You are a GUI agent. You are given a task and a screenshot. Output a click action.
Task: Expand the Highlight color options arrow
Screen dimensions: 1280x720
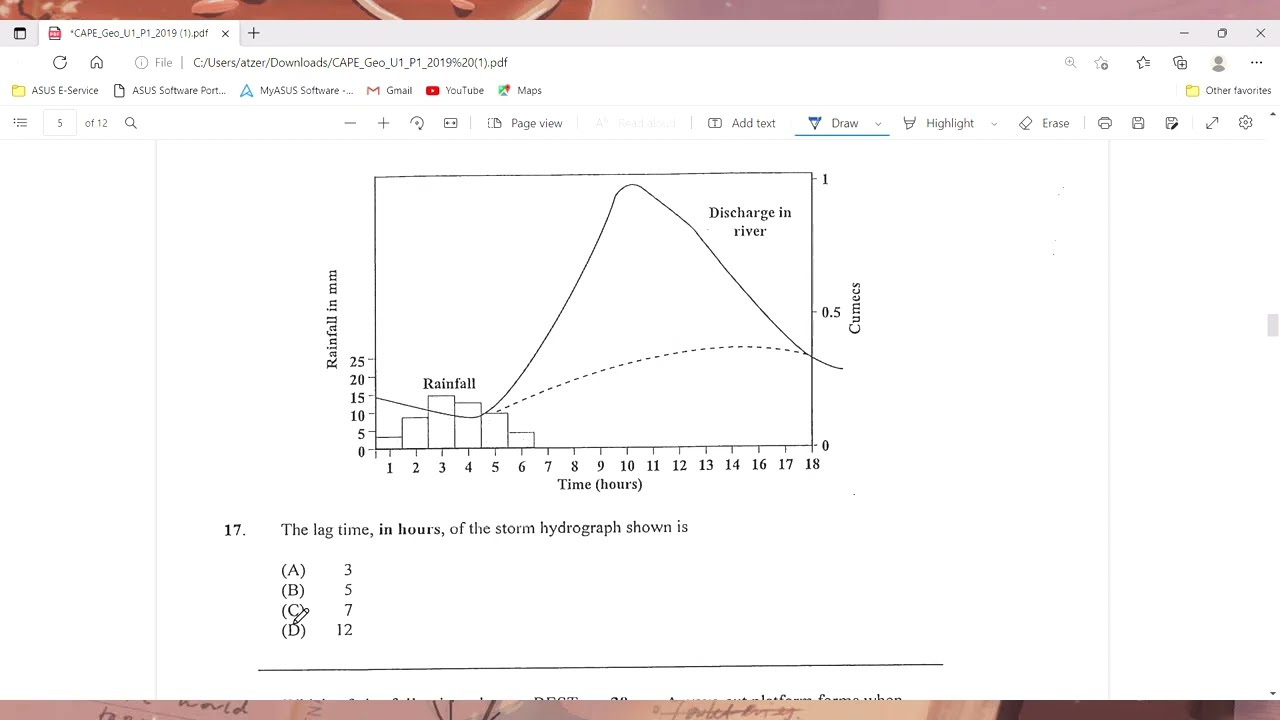tap(993, 124)
